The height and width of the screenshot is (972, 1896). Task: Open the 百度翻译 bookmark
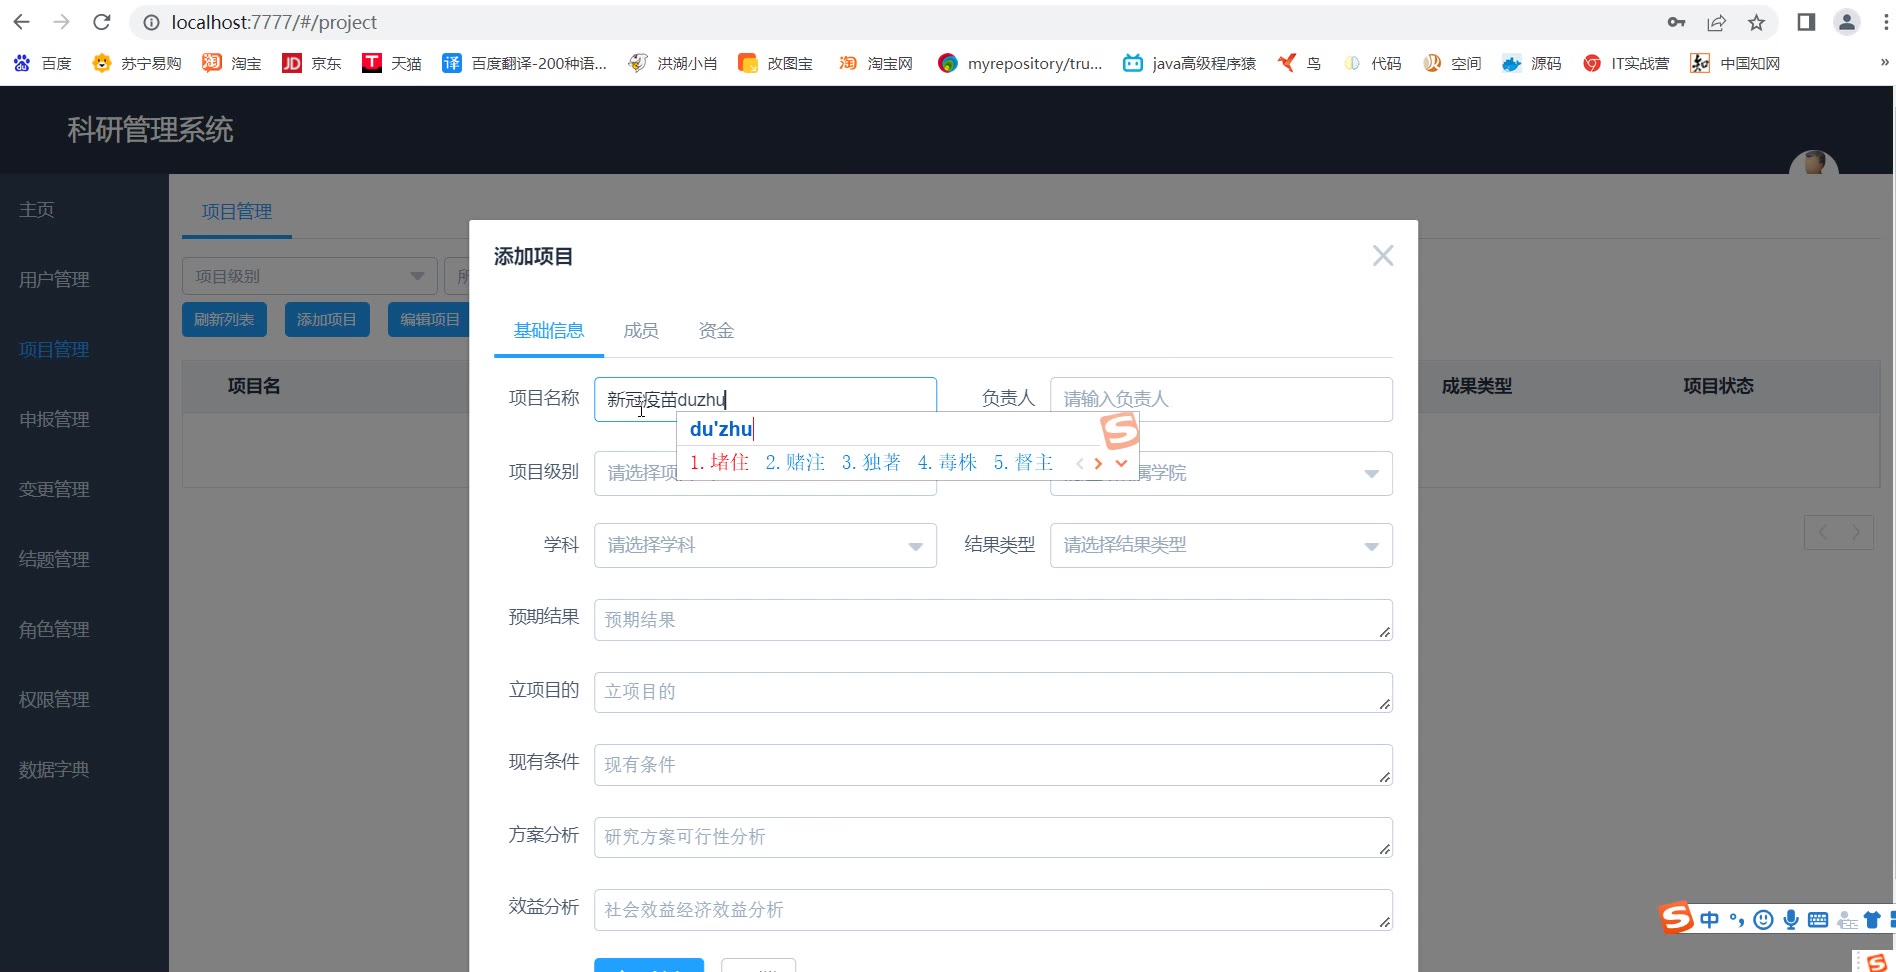click(524, 63)
